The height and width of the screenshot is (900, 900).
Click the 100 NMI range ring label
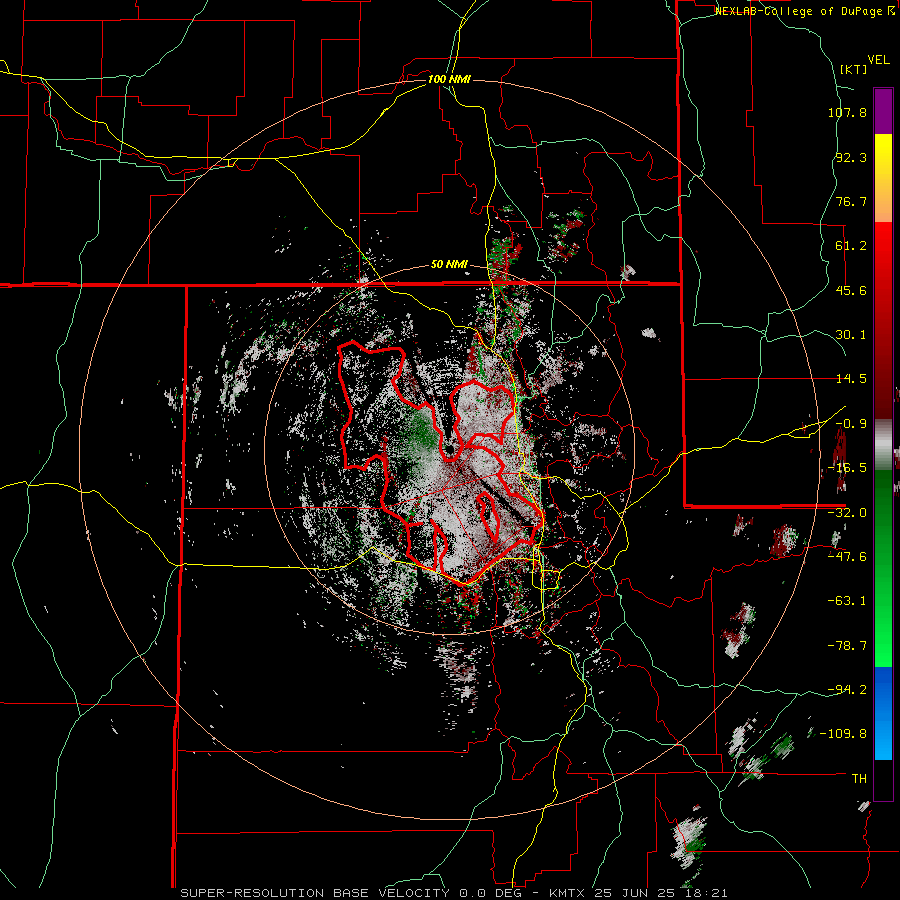[x=449, y=79]
